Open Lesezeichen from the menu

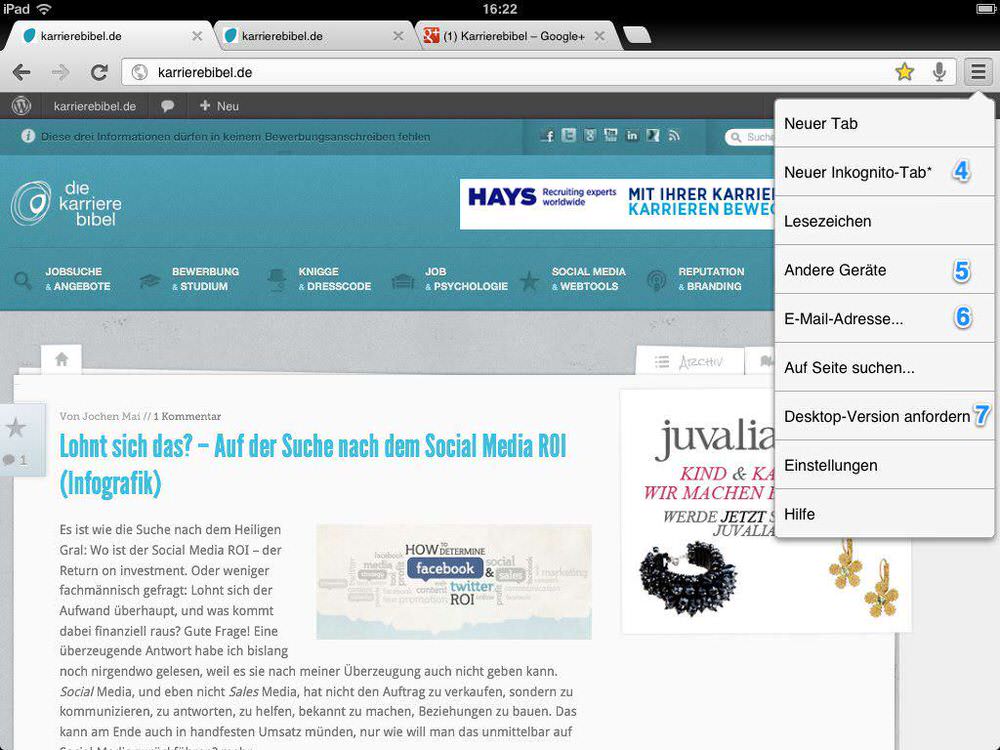[x=884, y=221]
